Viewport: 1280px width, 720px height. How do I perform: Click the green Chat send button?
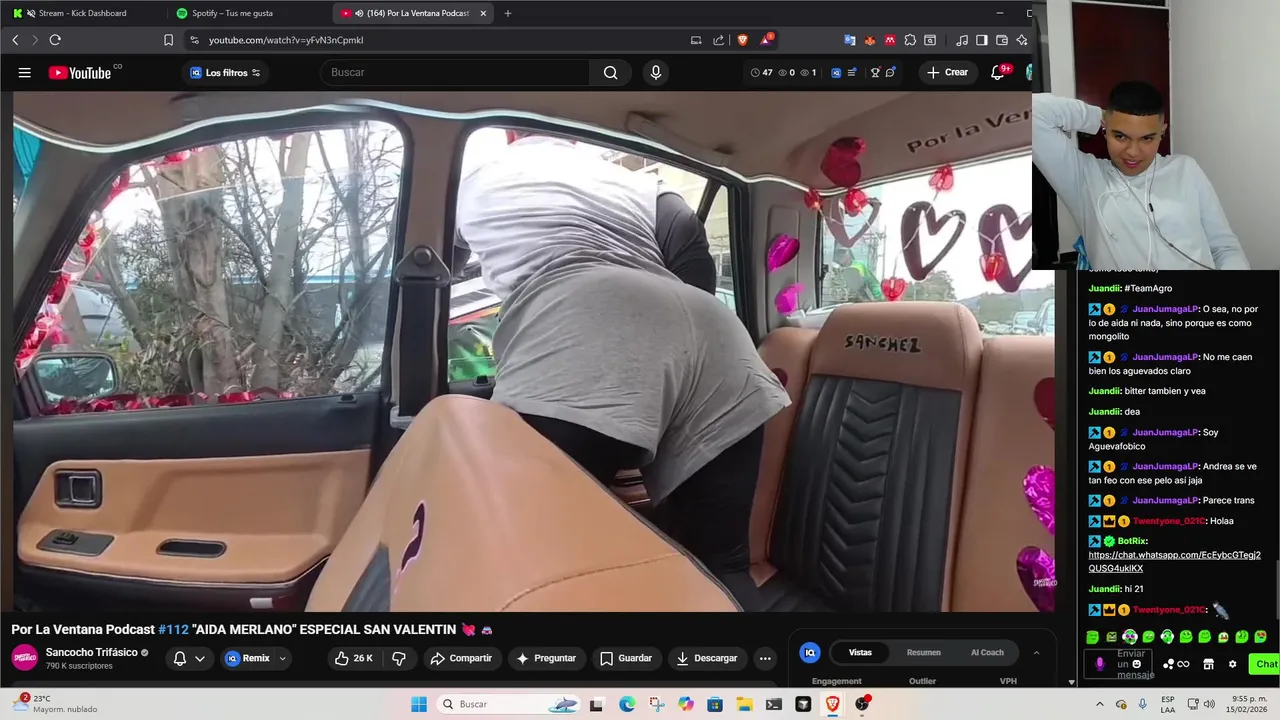(1265, 664)
